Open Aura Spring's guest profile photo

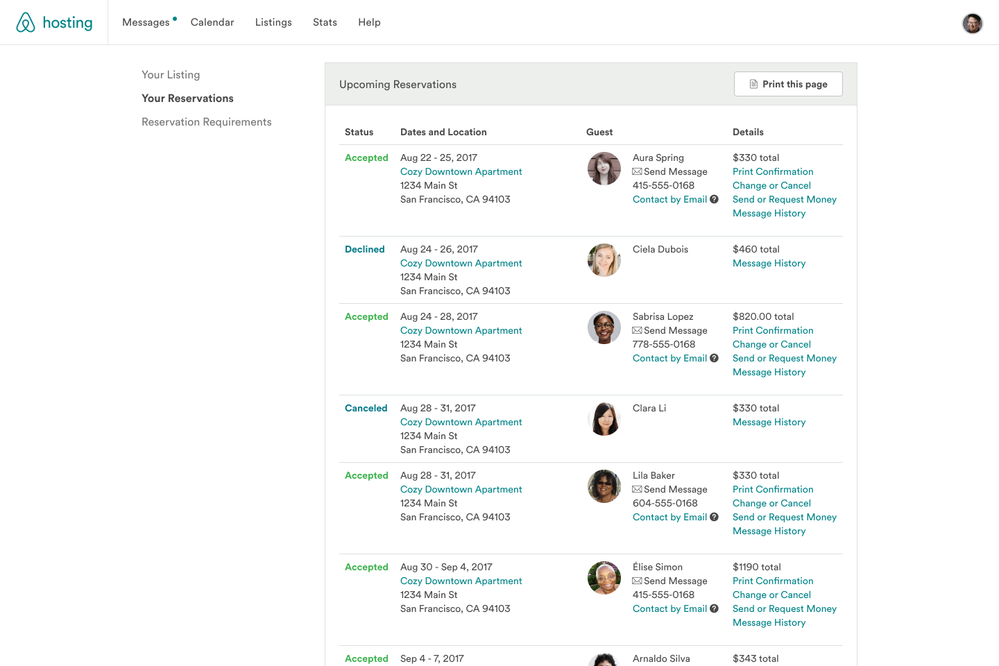[x=604, y=169]
